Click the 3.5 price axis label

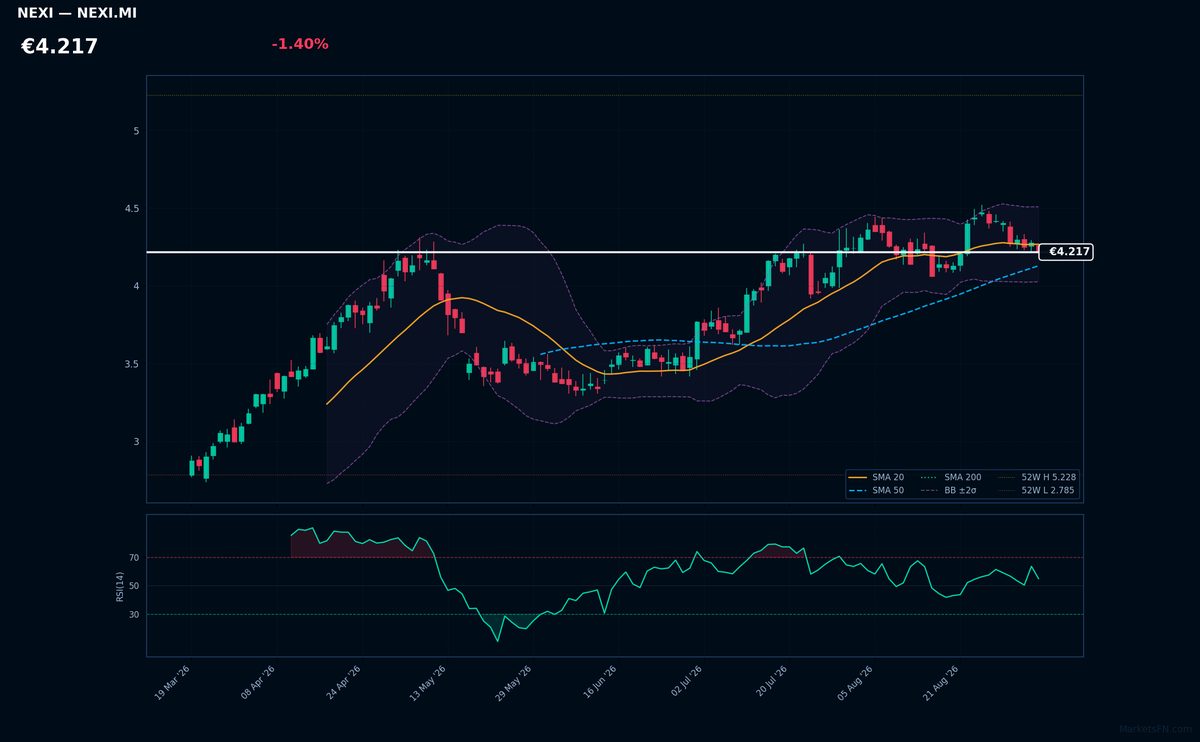pos(131,364)
